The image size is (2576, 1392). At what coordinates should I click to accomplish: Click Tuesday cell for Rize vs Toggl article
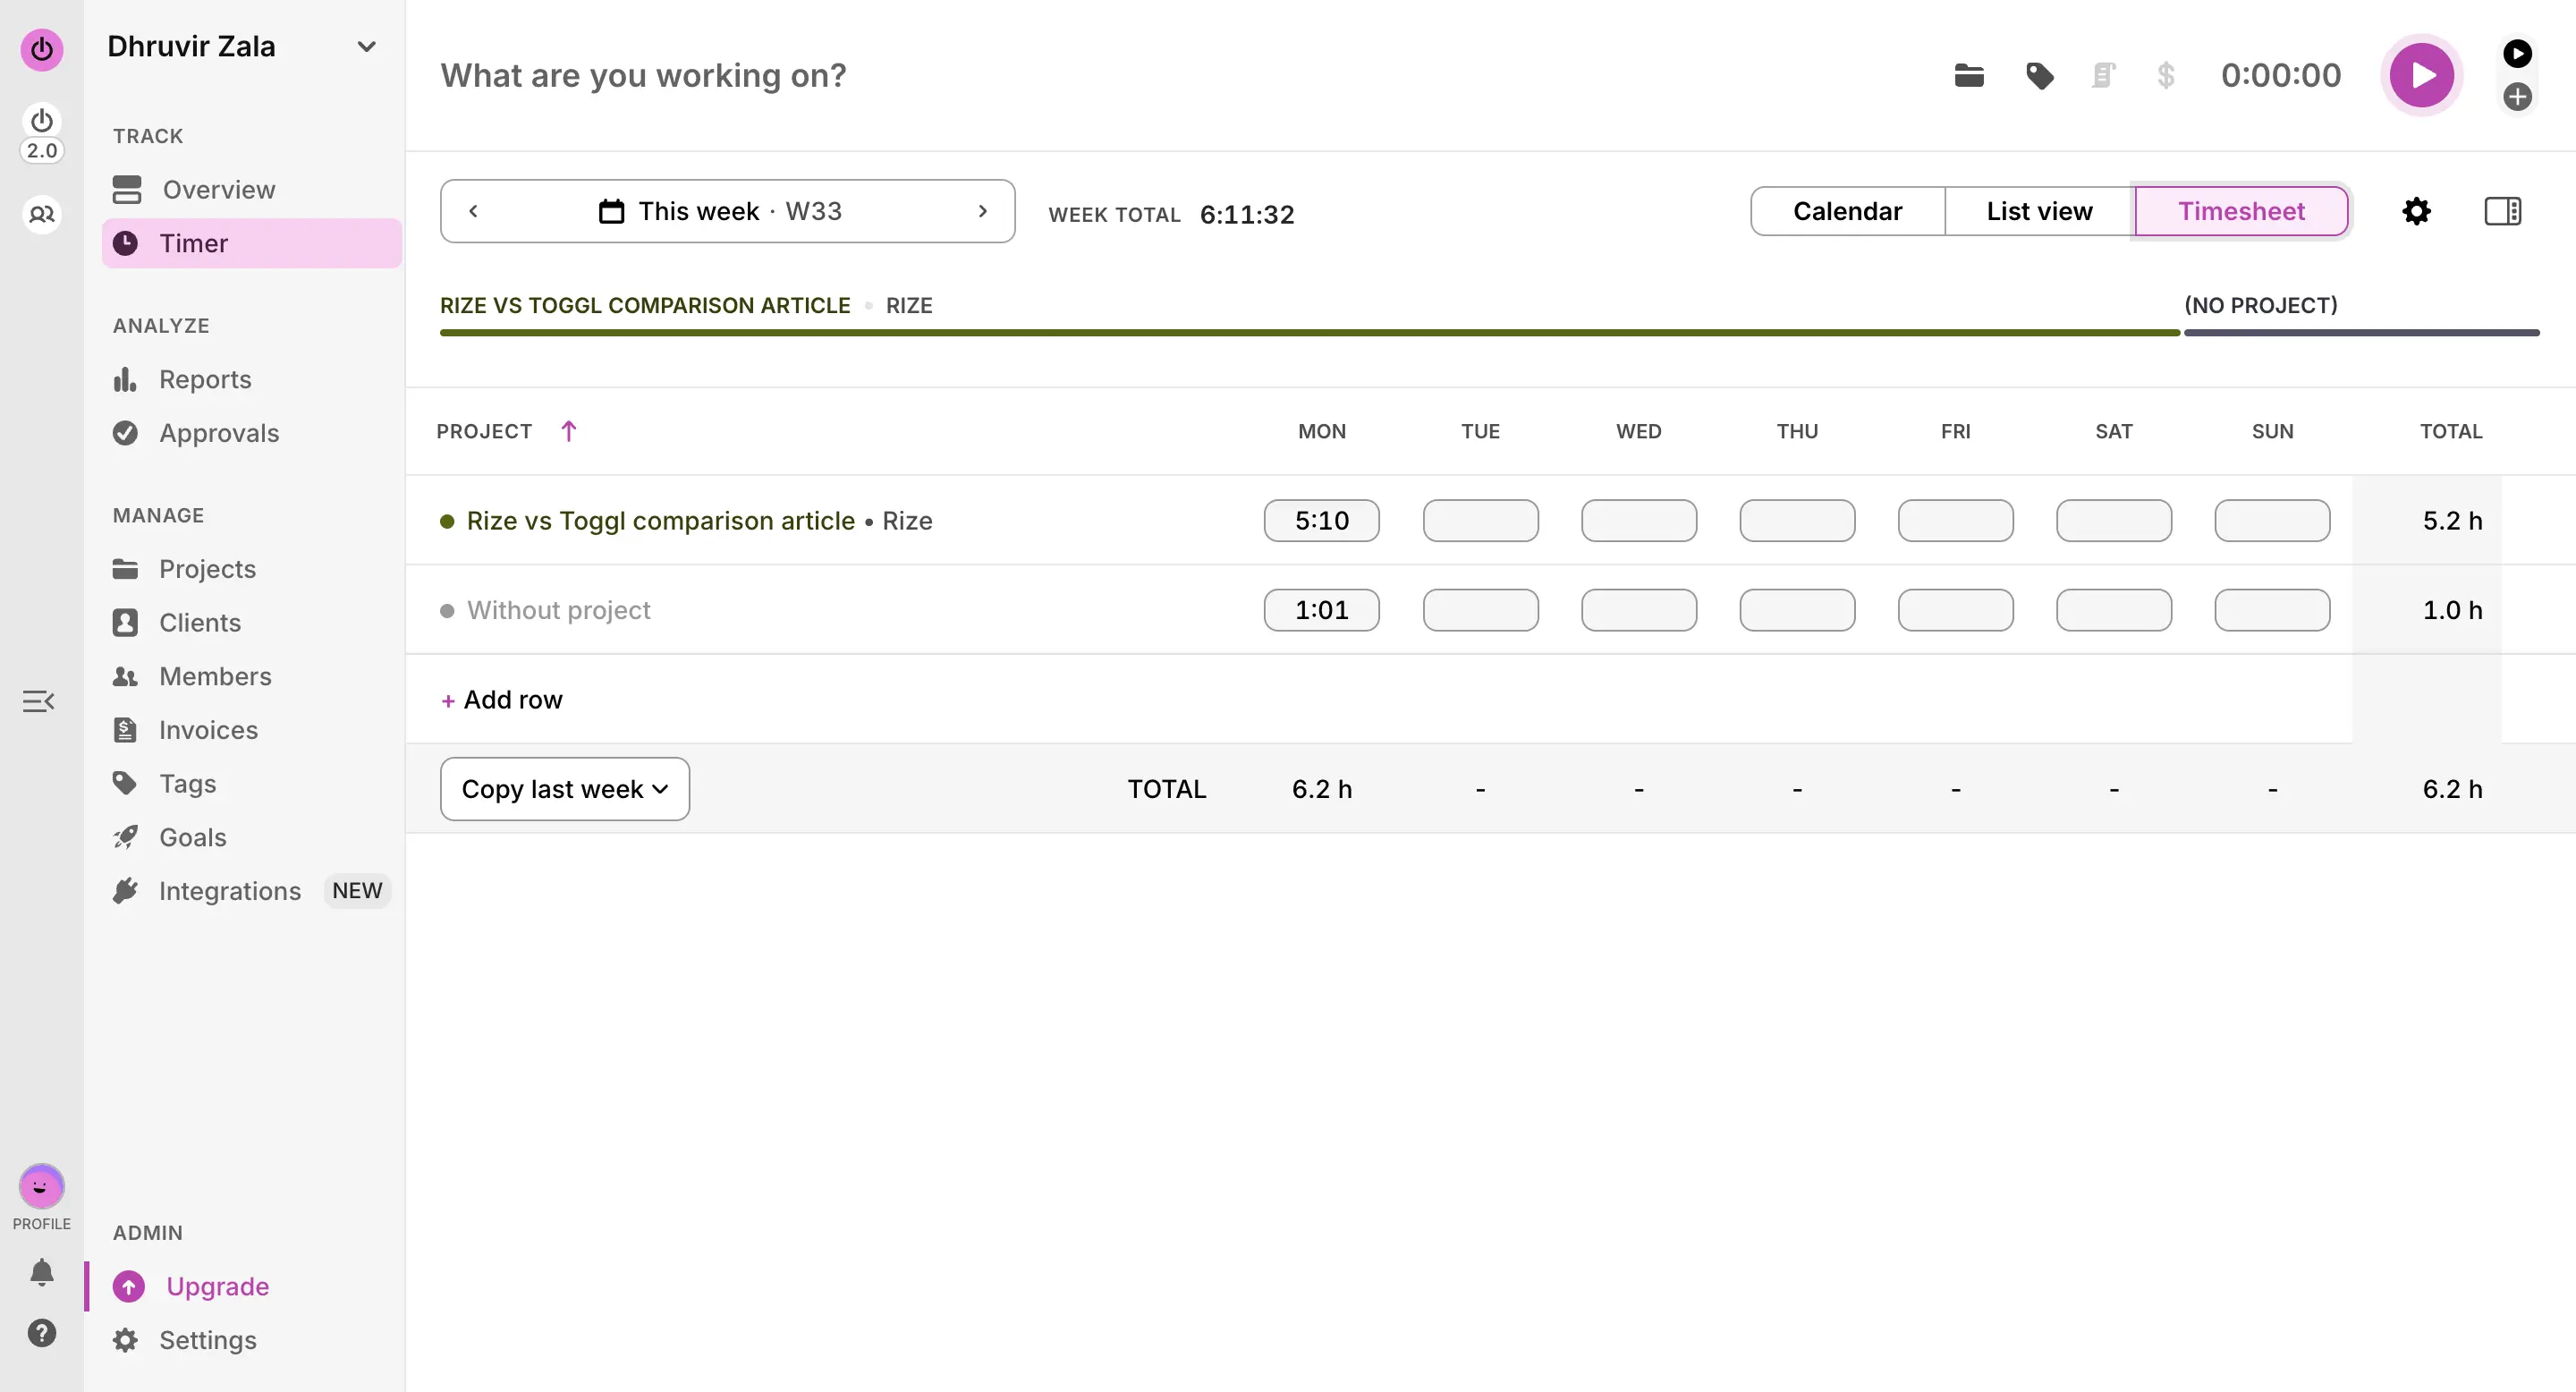[x=1480, y=521]
